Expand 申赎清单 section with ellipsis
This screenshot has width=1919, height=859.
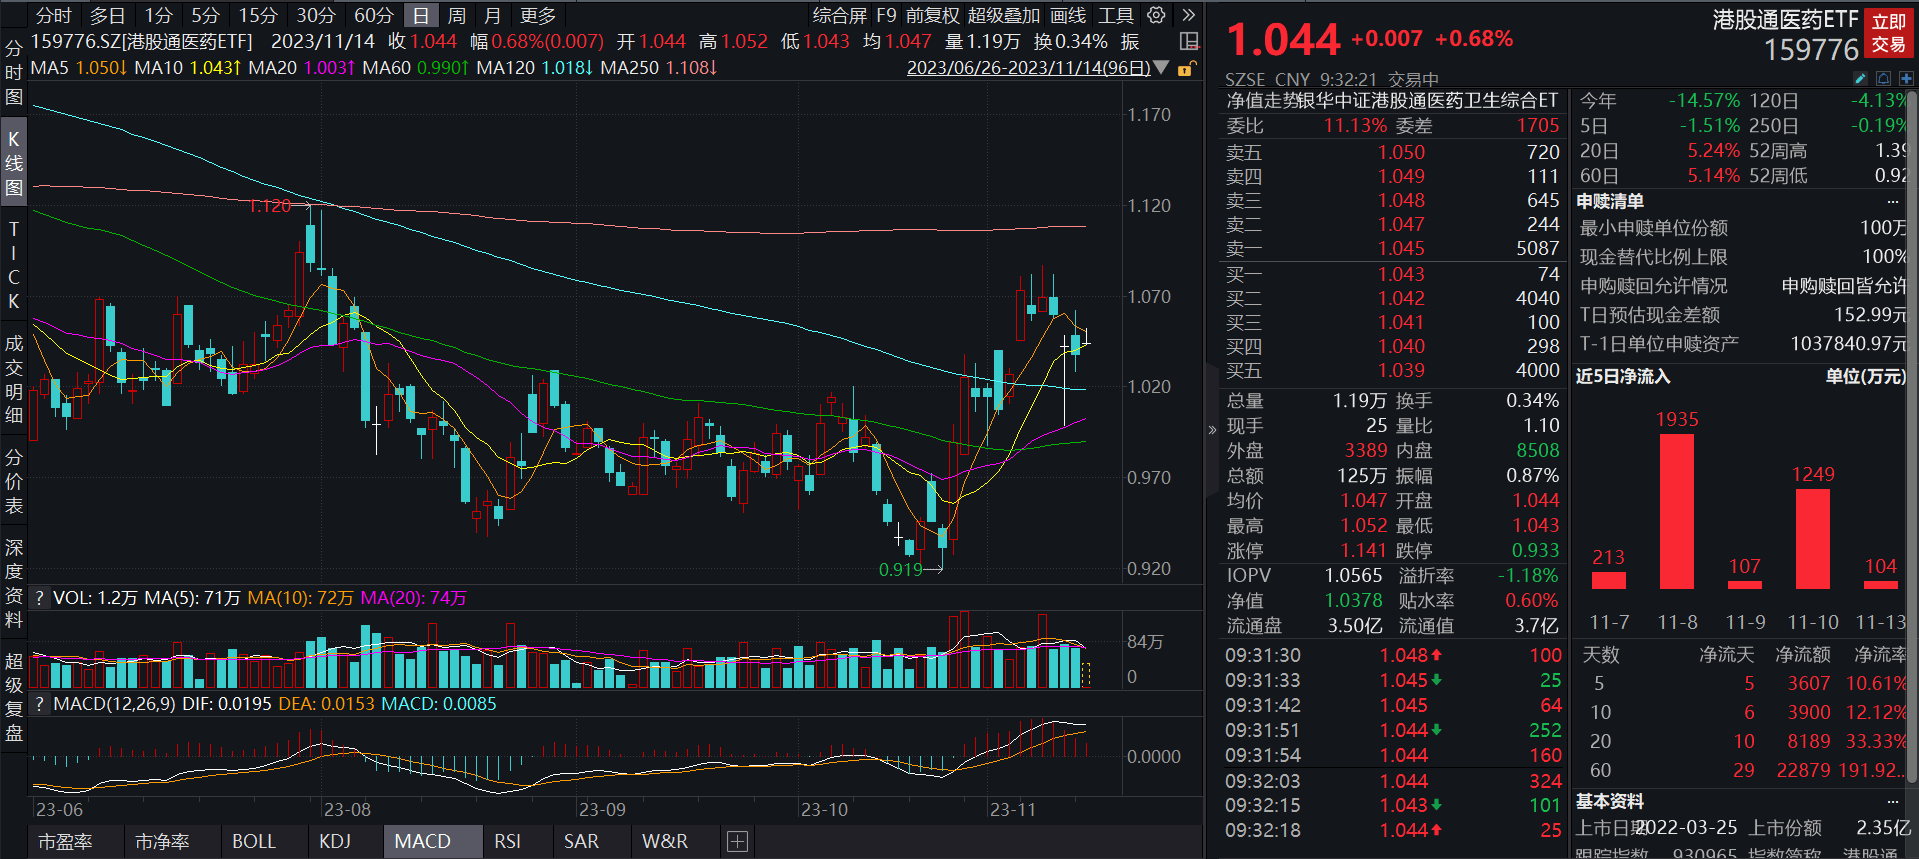pyautogui.click(x=1892, y=201)
